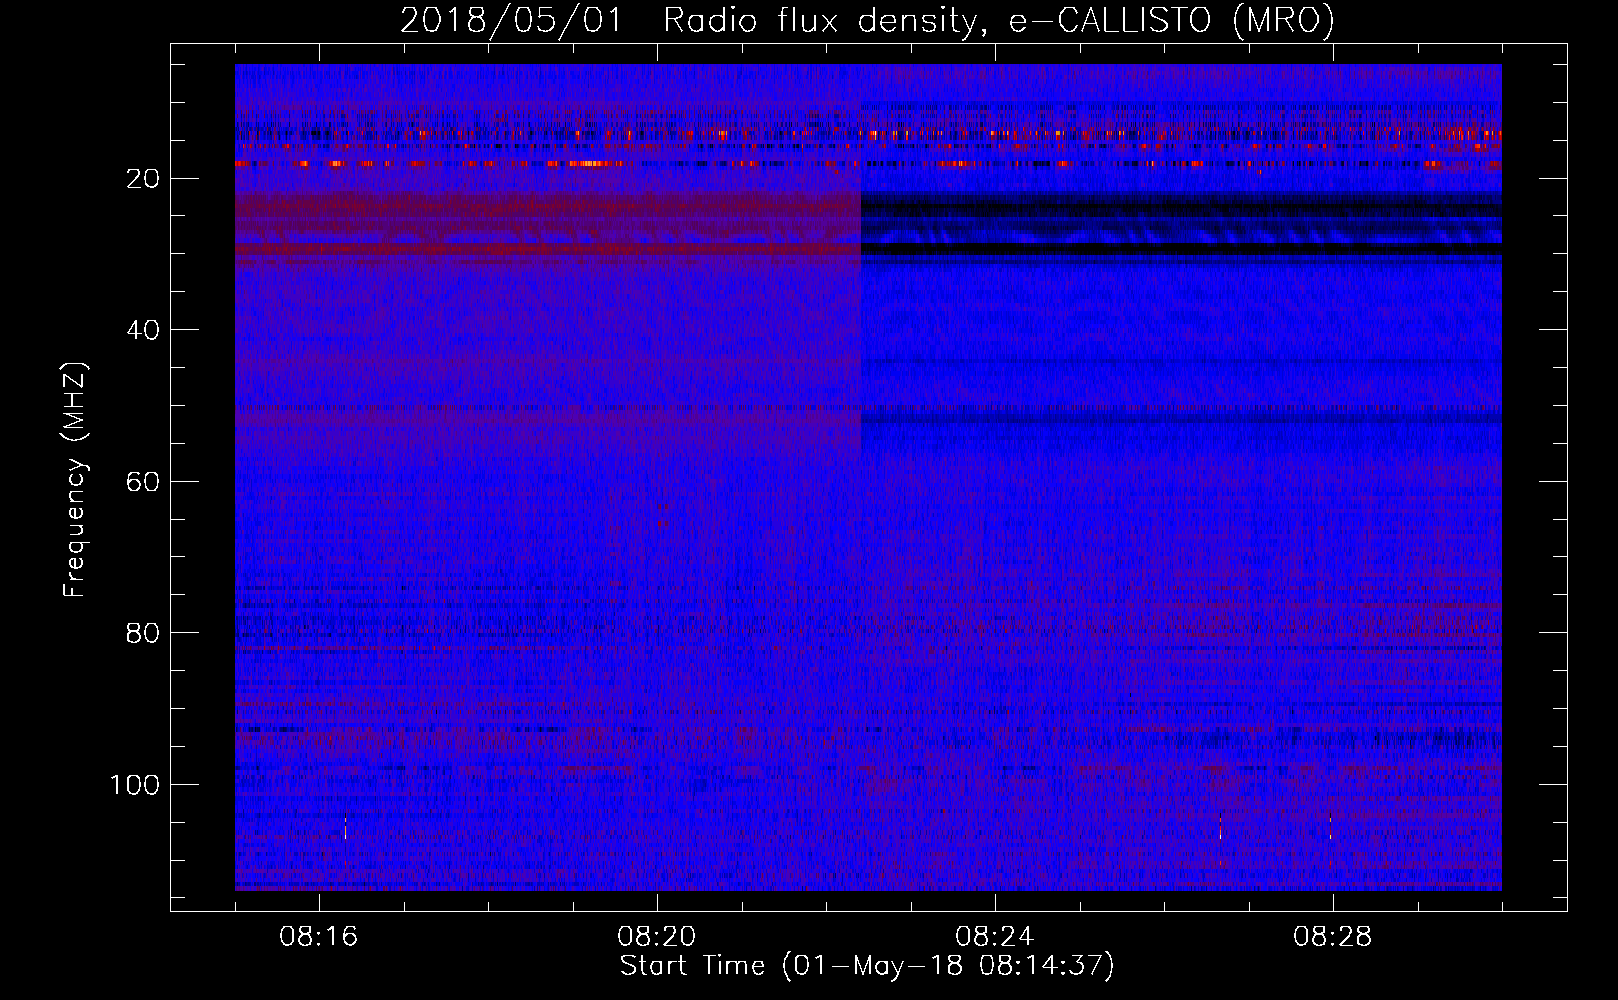Viewport: 1618px width, 1000px height.
Task: Click the 'Start Time (01-May-18 08:14:37)' label
Action: pos(867,966)
